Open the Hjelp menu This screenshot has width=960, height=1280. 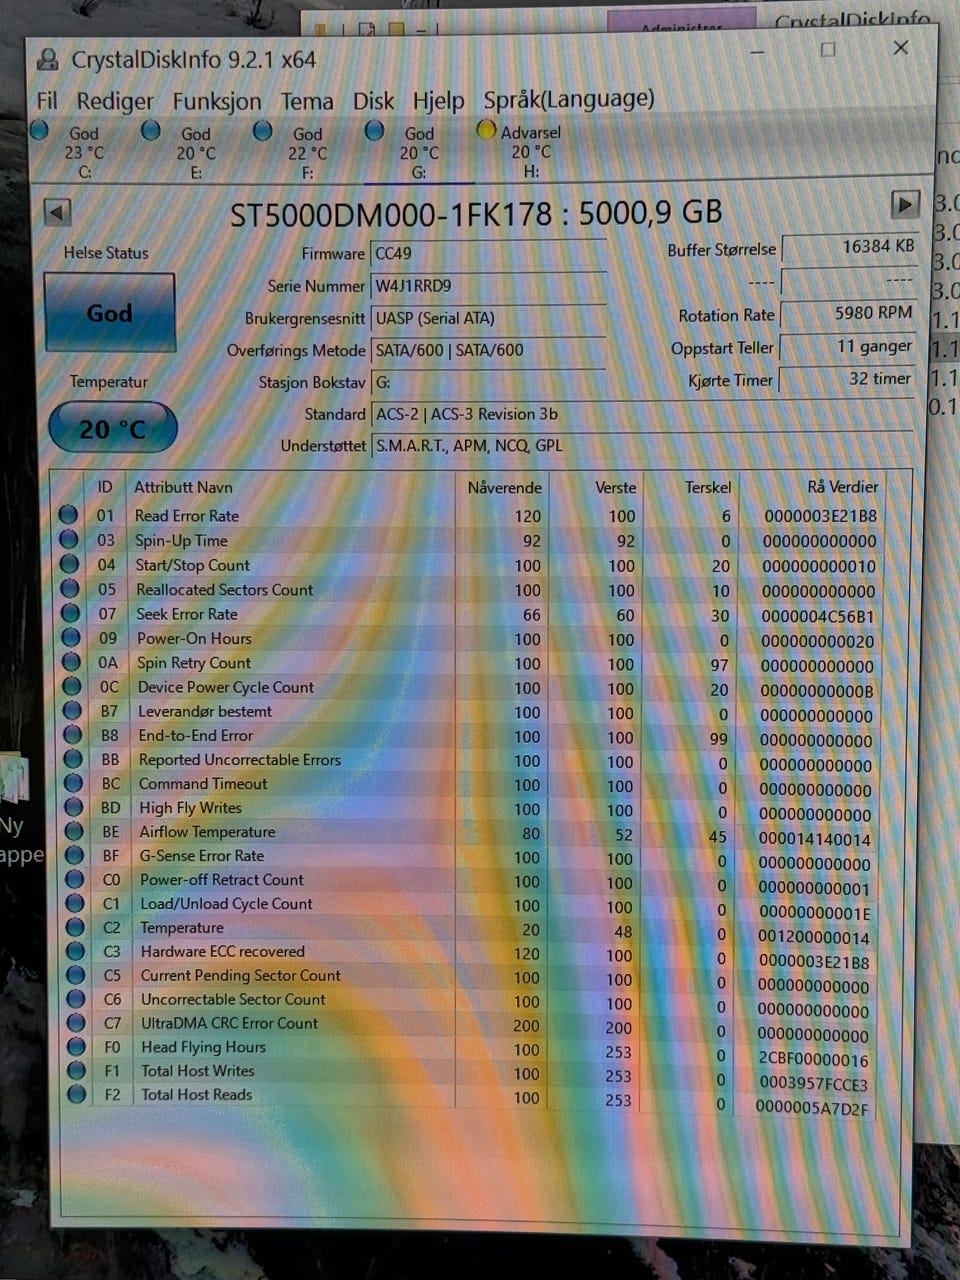pyautogui.click(x=438, y=101)
